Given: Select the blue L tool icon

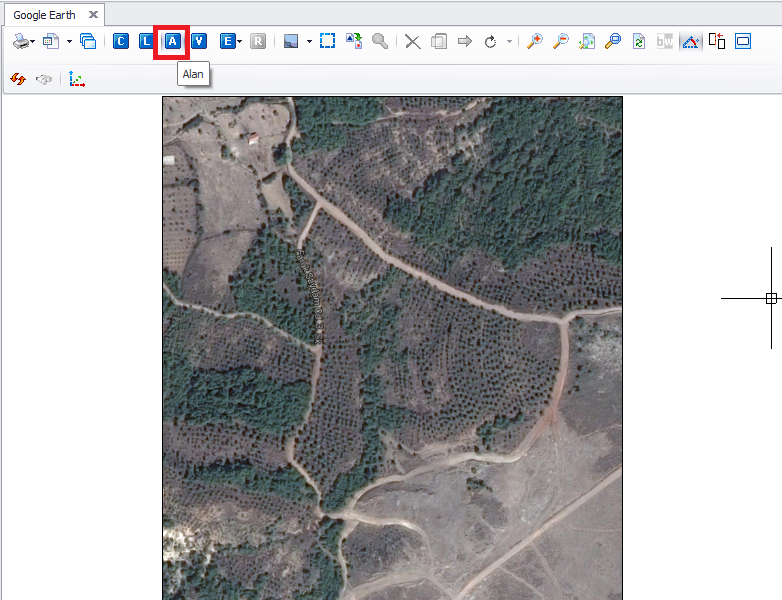Looking at the screenshot, I should click(147, 41).
